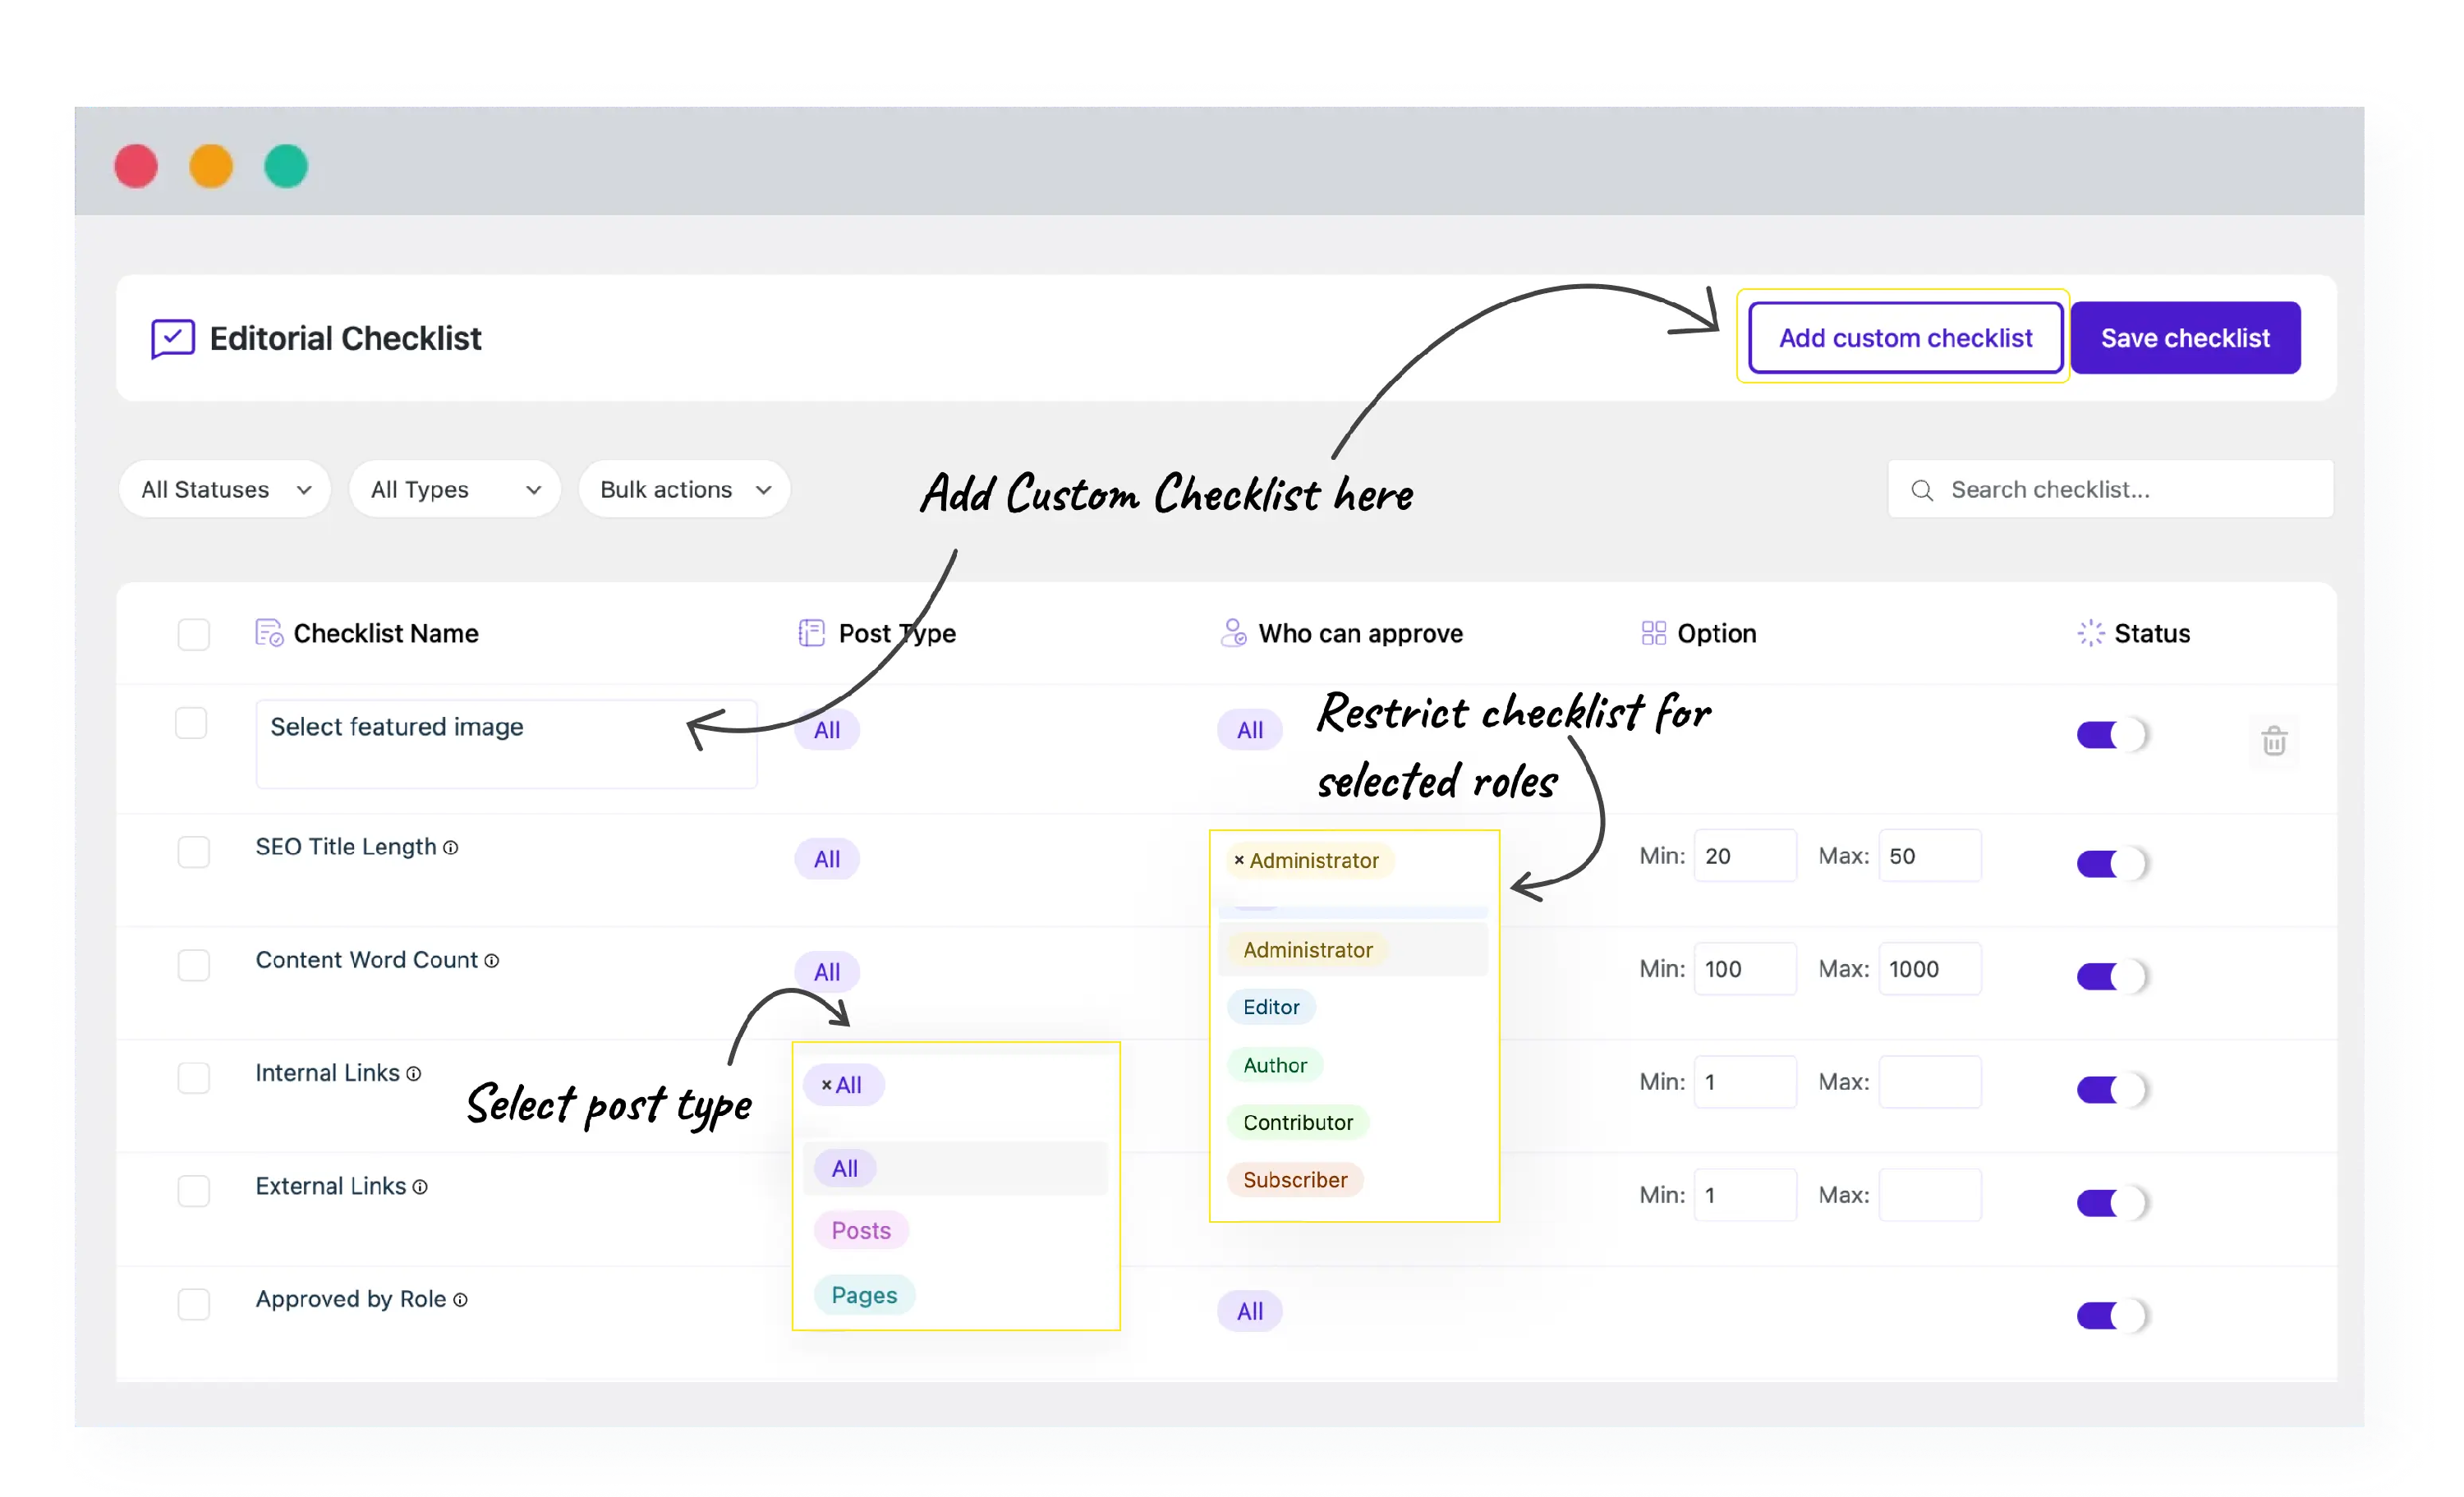Click the Search checklist field
The height and width of the screenshot is (1497, 2464).
click(2110, 490)
